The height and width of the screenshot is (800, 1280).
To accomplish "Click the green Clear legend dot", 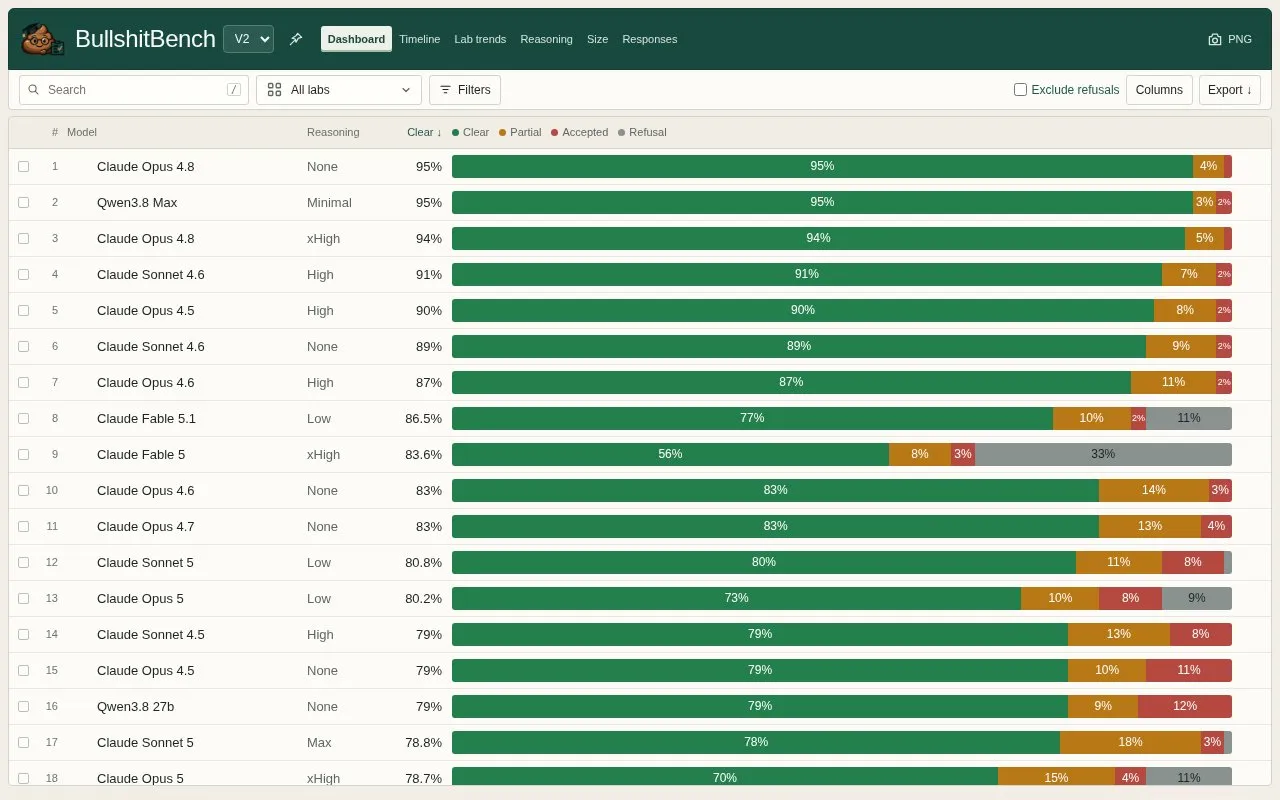I will (x=456, y=132).
